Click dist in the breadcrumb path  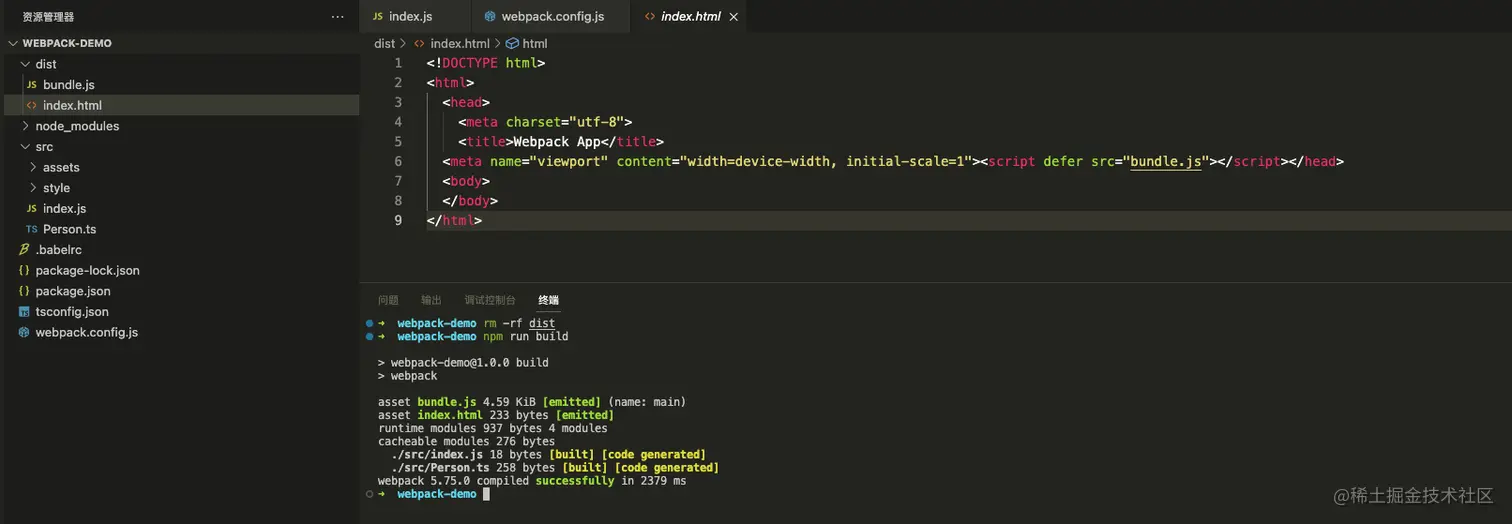click(x=385, y=43)
